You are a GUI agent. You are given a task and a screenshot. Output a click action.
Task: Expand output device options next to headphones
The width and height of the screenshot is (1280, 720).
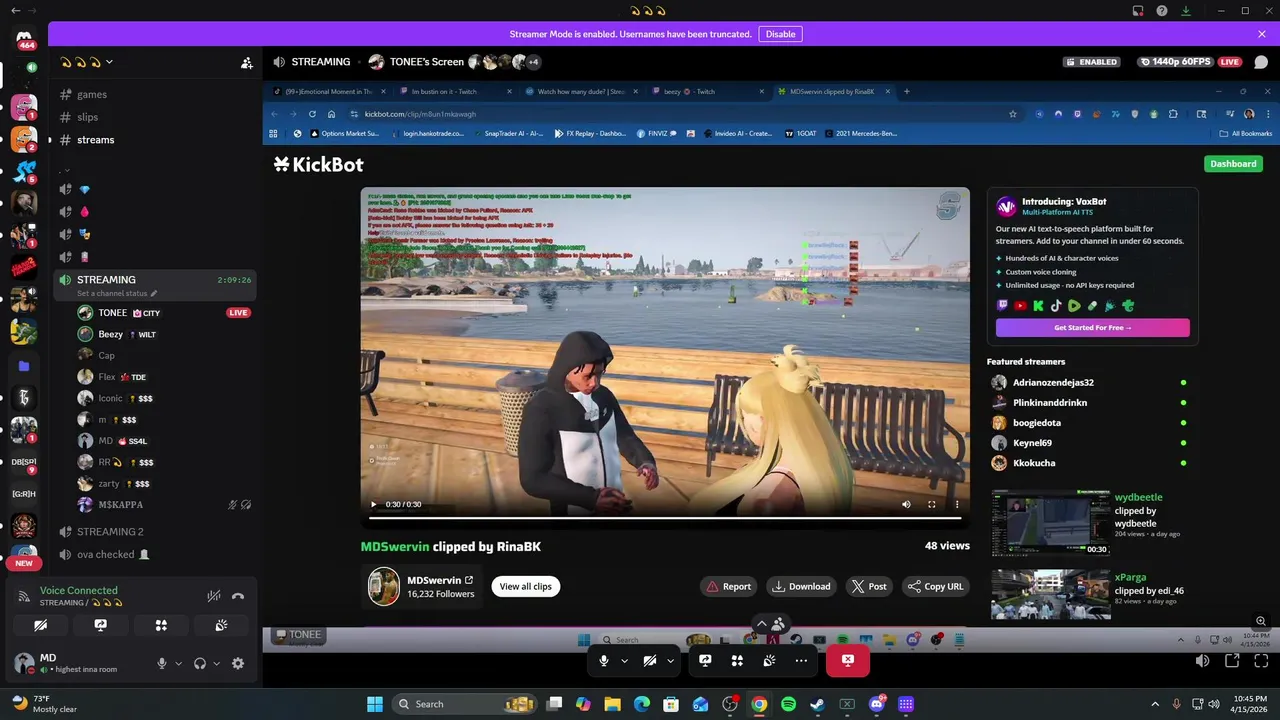(216, 663)
